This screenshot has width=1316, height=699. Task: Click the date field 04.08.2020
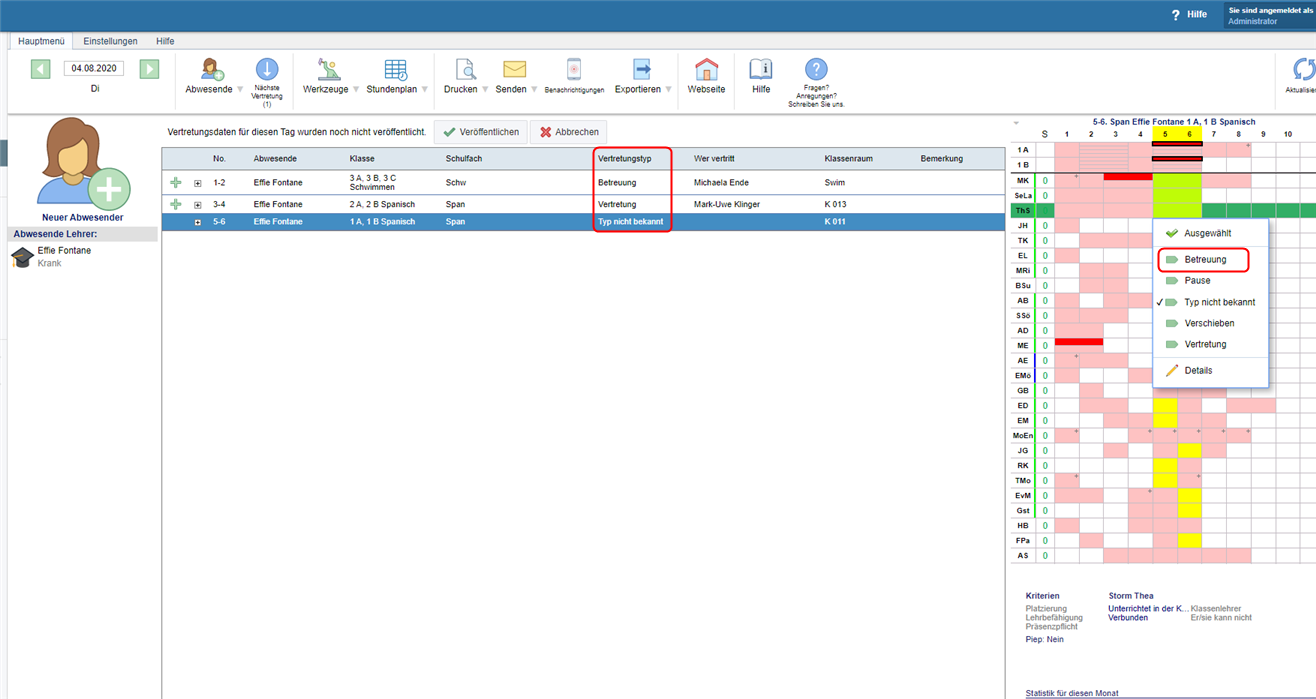[94, 69]
